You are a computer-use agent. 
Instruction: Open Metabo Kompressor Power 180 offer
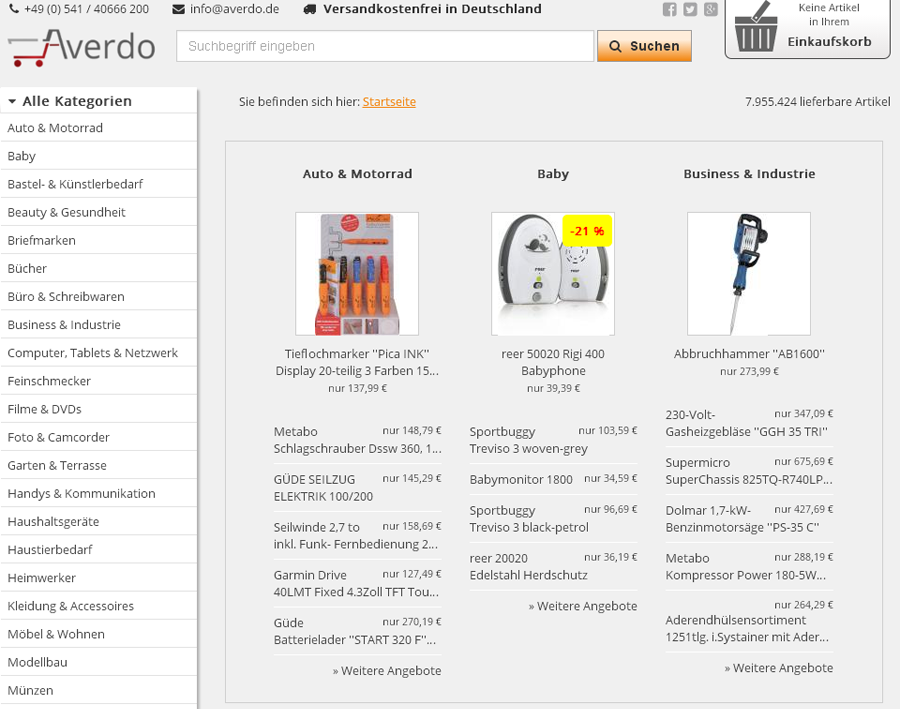tap(749, 566)
